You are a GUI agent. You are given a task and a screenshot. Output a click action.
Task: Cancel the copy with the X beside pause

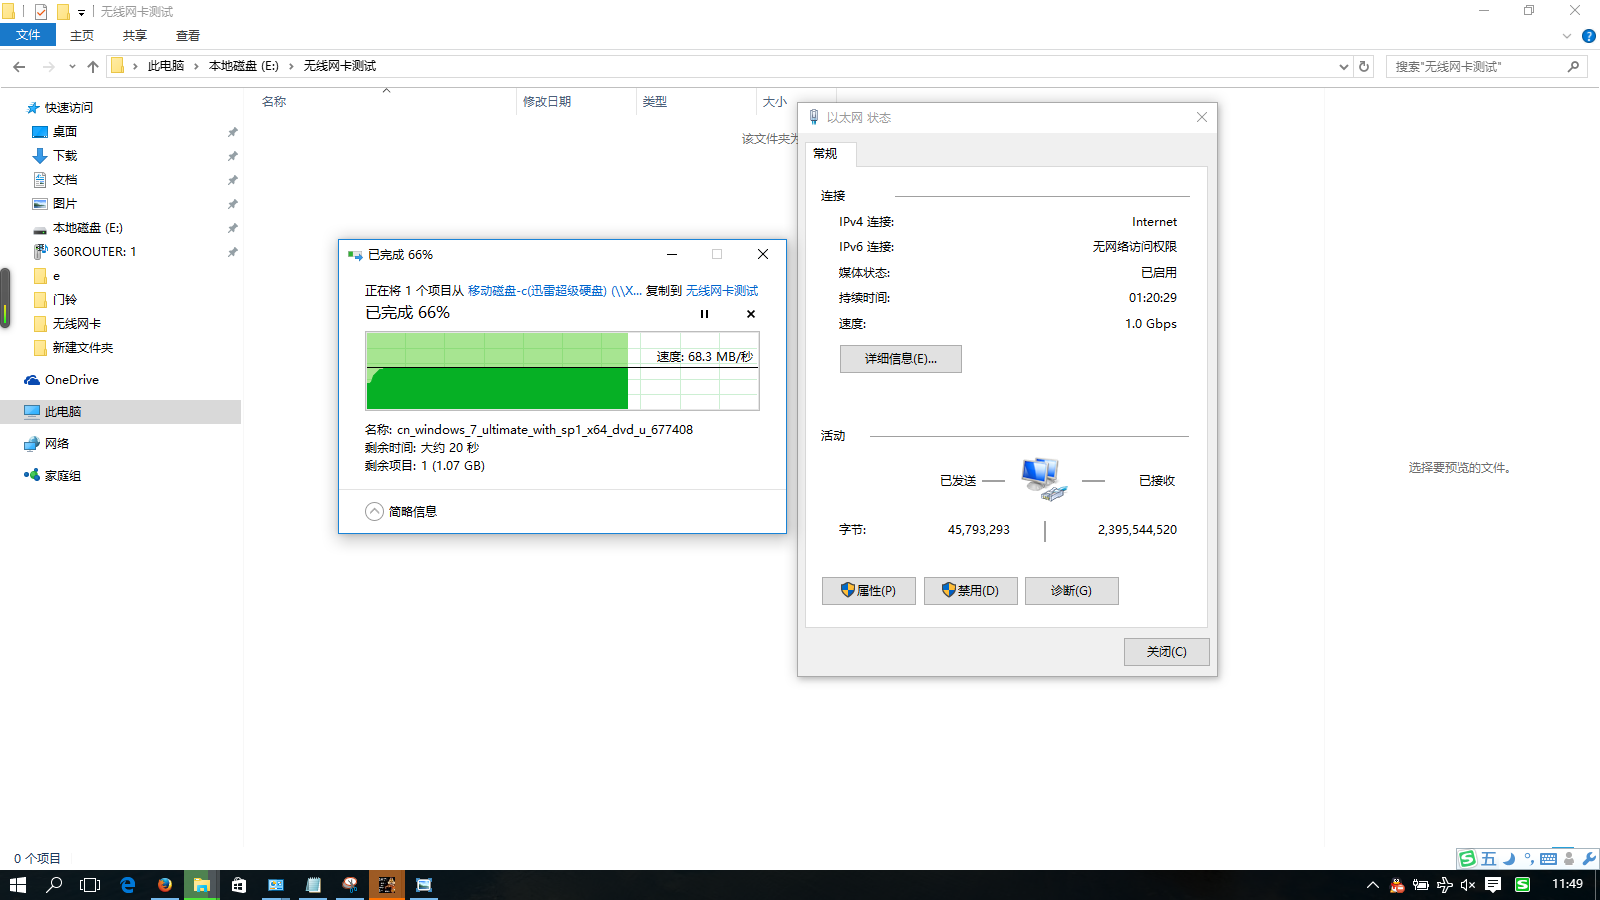pos(751,314)
